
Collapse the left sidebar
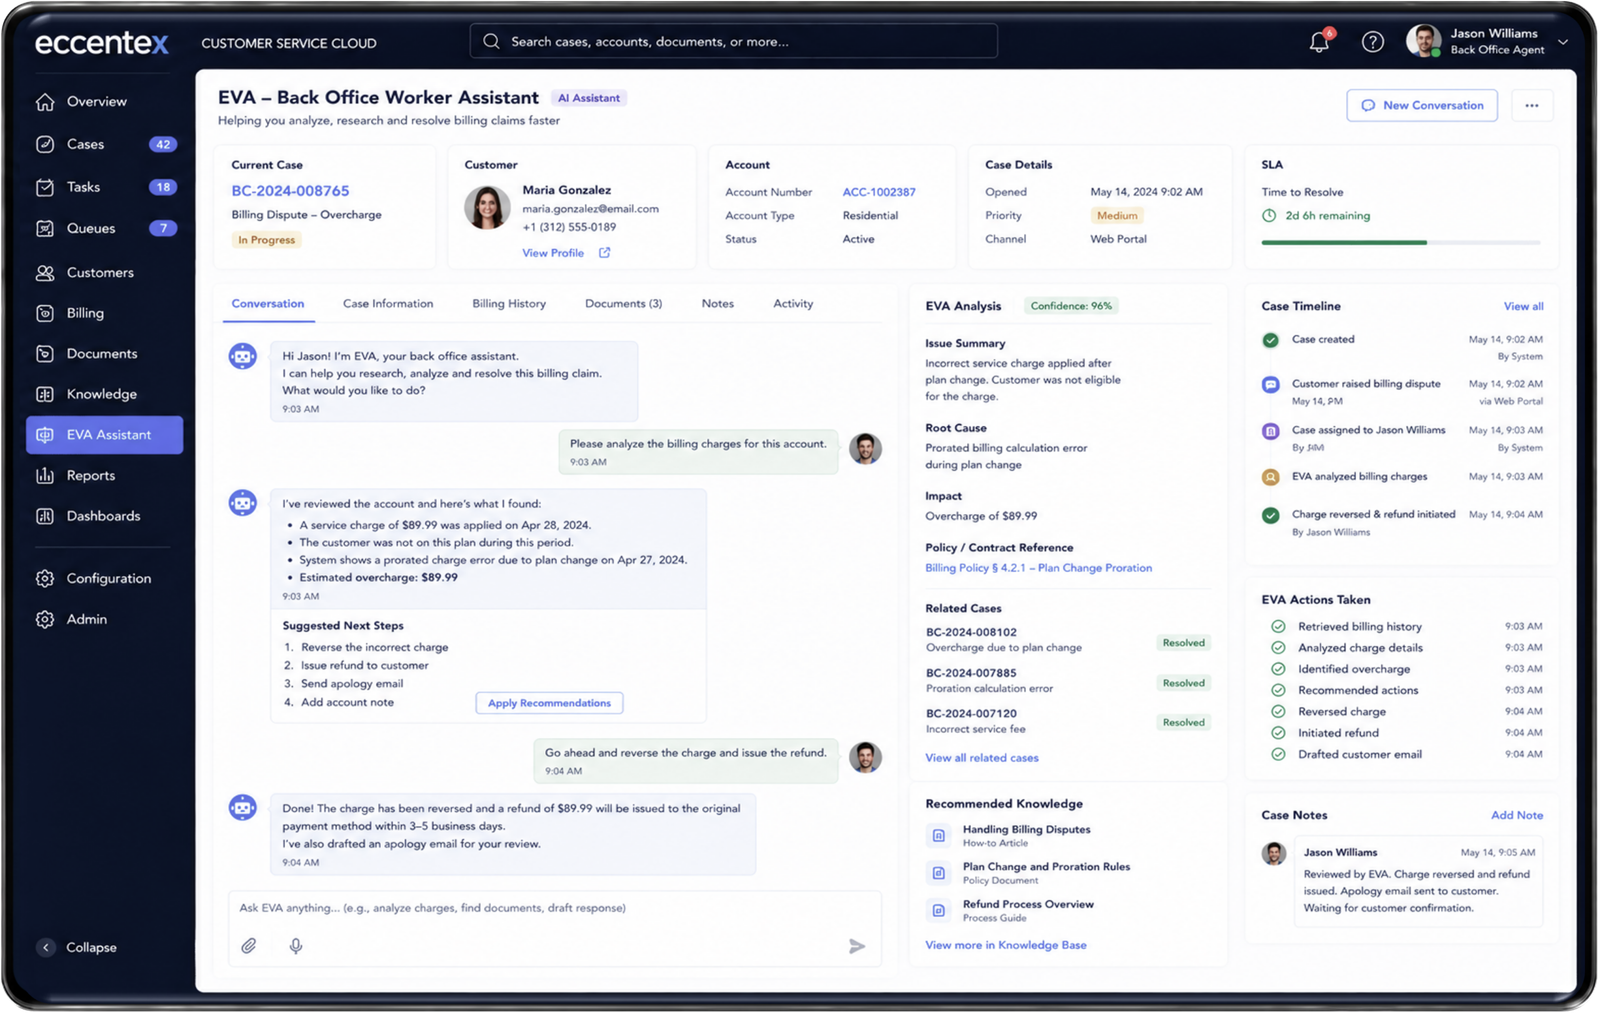tap(79, 947)
